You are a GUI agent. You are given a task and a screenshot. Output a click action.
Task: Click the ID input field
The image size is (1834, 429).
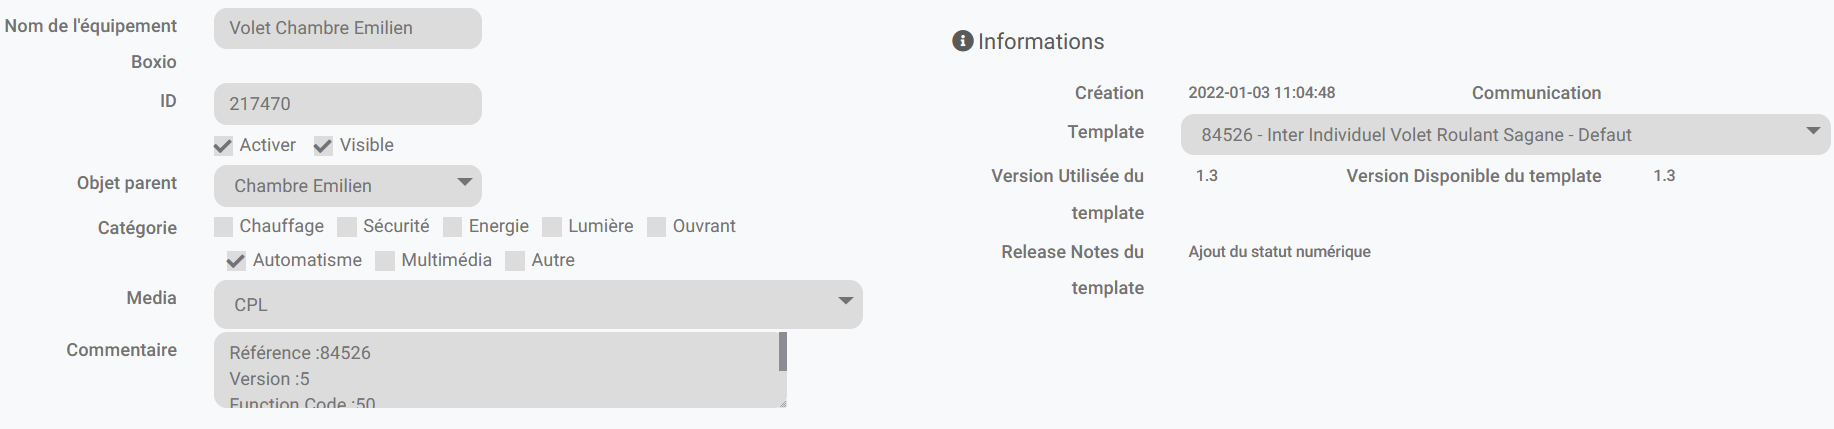click(347, 104)
